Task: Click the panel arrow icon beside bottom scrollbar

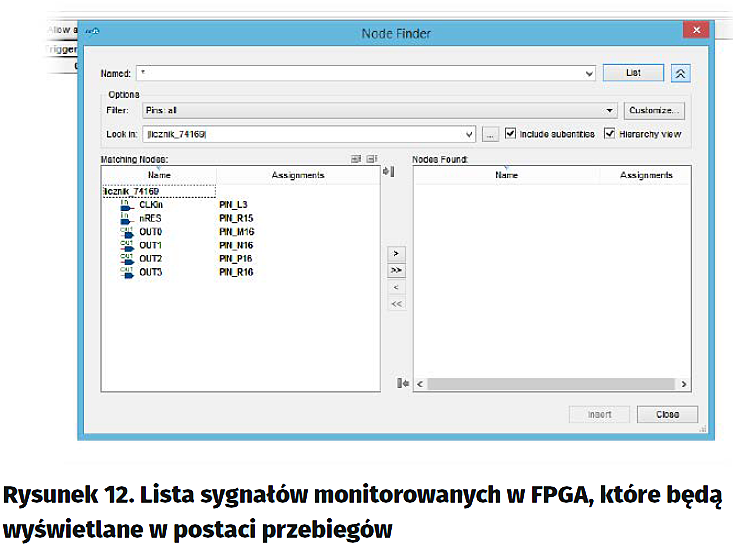Action: pyautogui.click(x=402, y=384)
